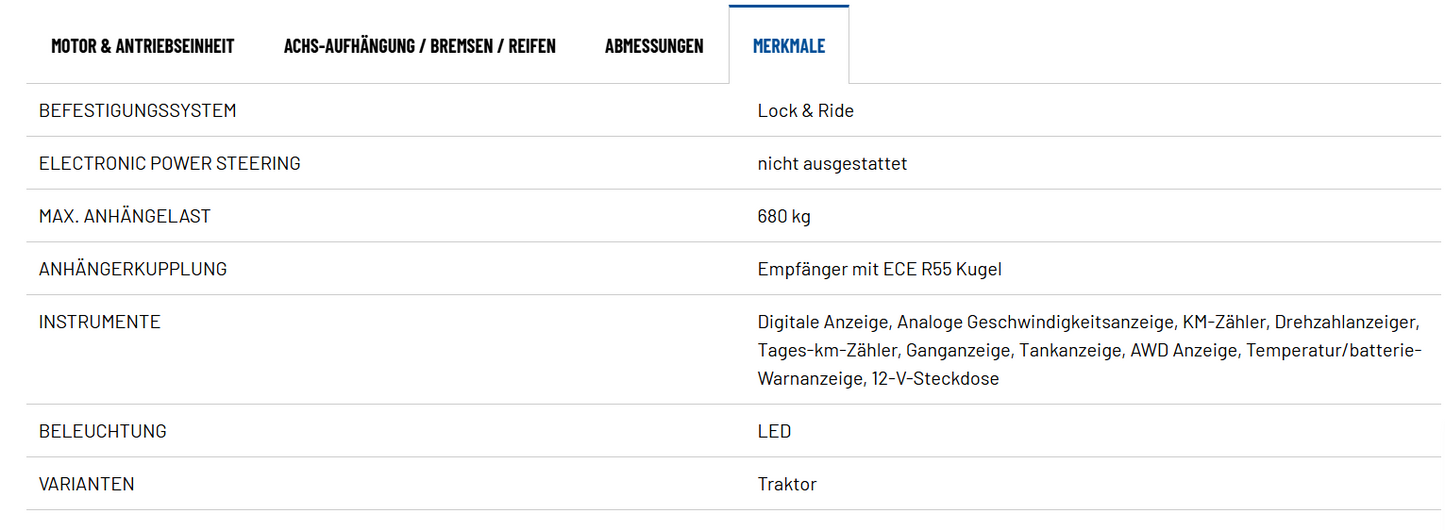The image size is (1445, 530).
Task: Select the 'nicht ausgestattet' value text
Action: [832, 164]
